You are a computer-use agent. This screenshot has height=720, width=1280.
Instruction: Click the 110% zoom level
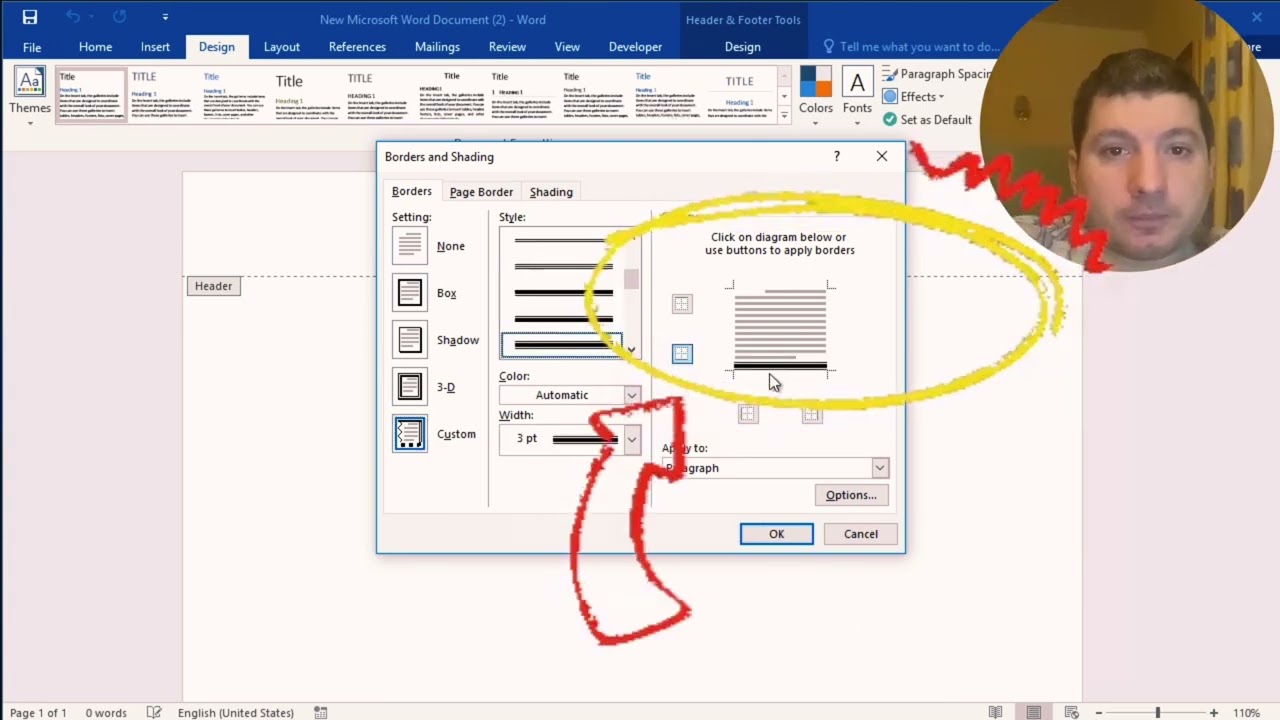tap(1246, 712)
